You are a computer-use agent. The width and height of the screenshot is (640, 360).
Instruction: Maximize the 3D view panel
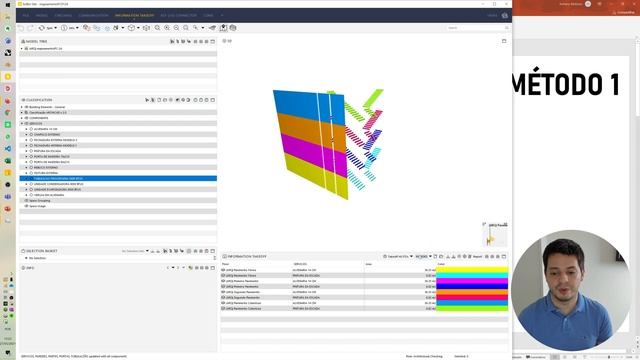click(x=504, y=41)
